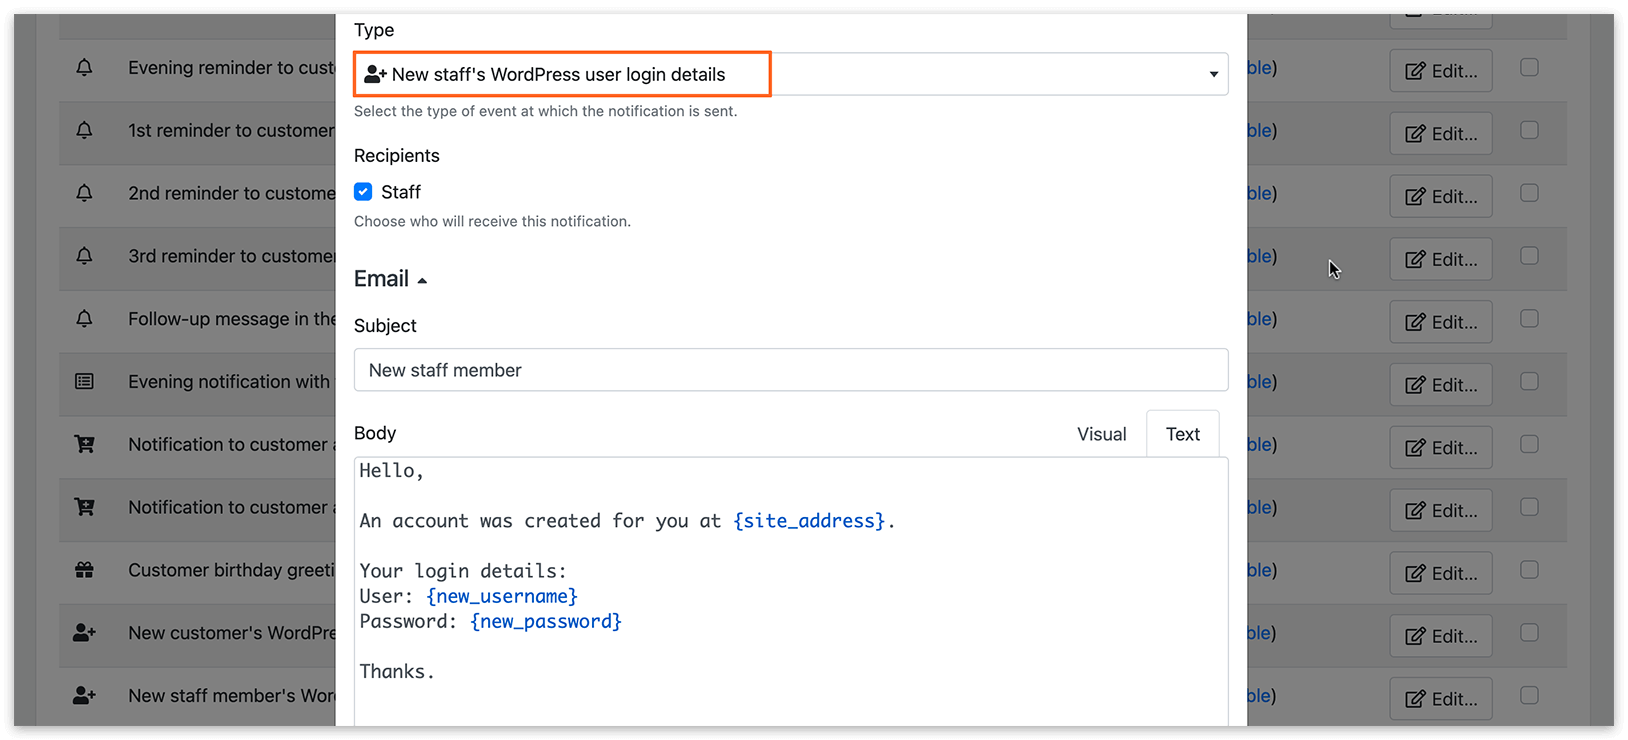
Task: Select the Text tab of body editor
Action: (1182, 434)
